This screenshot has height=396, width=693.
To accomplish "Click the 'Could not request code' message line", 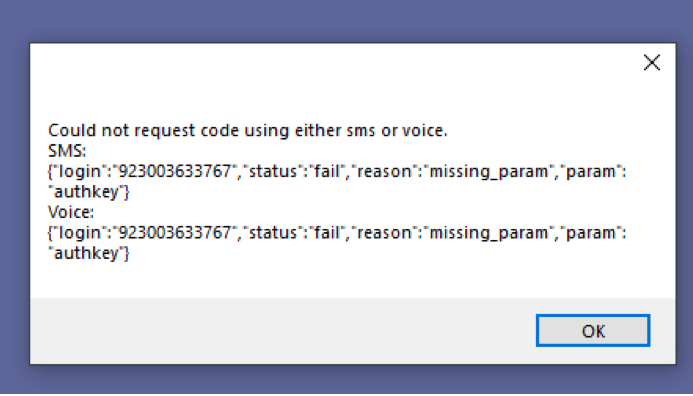I will (x=248, y=130).
